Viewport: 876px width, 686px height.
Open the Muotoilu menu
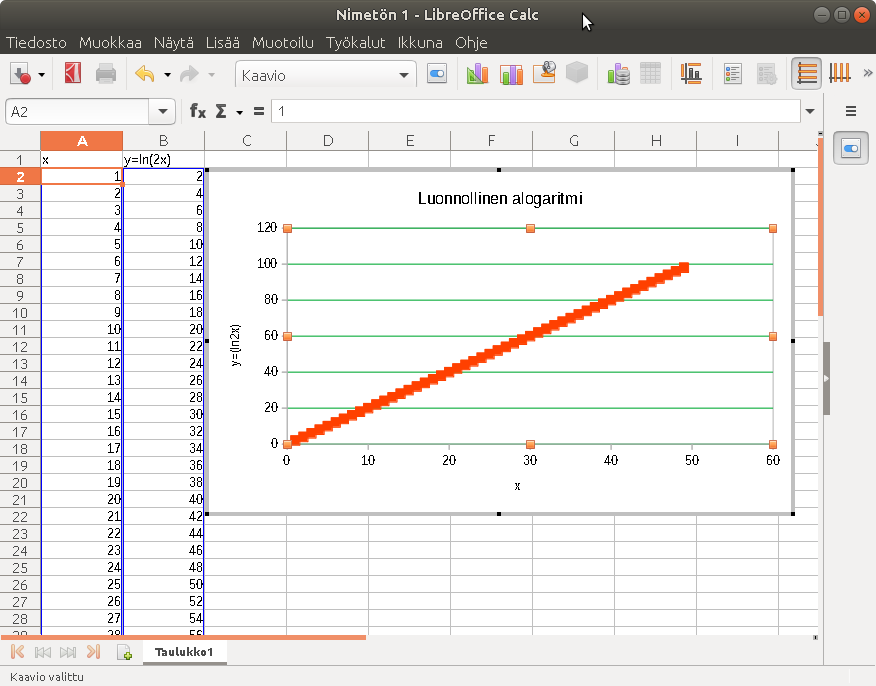[x=283, y=43]
